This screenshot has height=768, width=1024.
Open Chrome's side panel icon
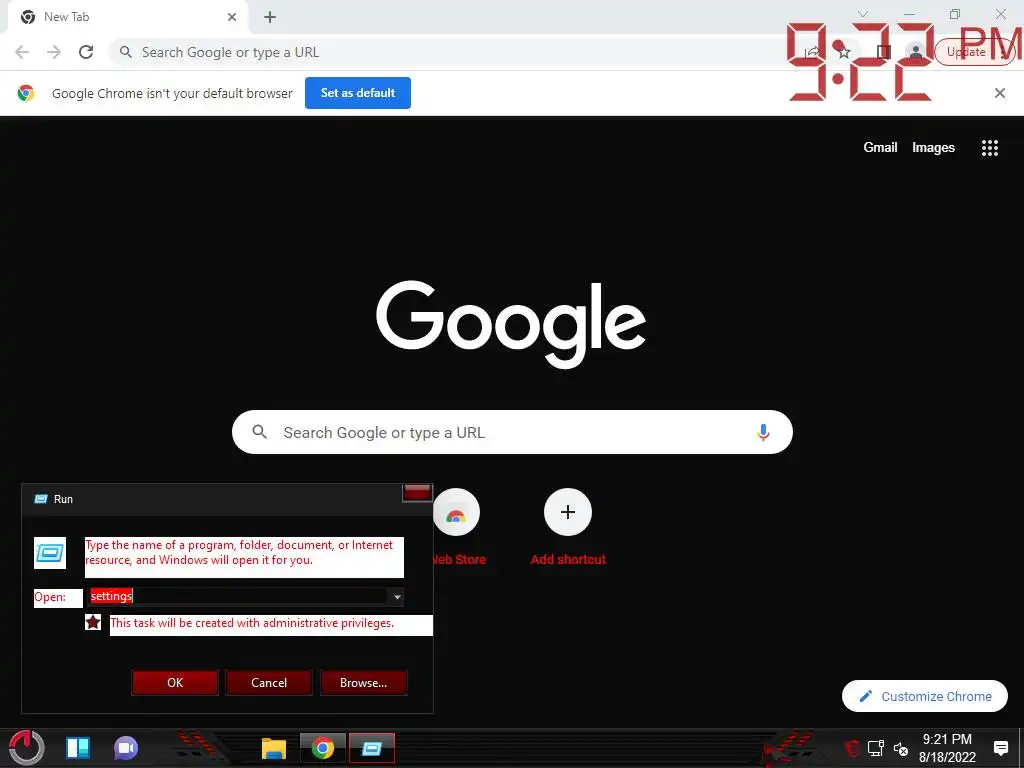pyautogui.click(x=884, y=52)
